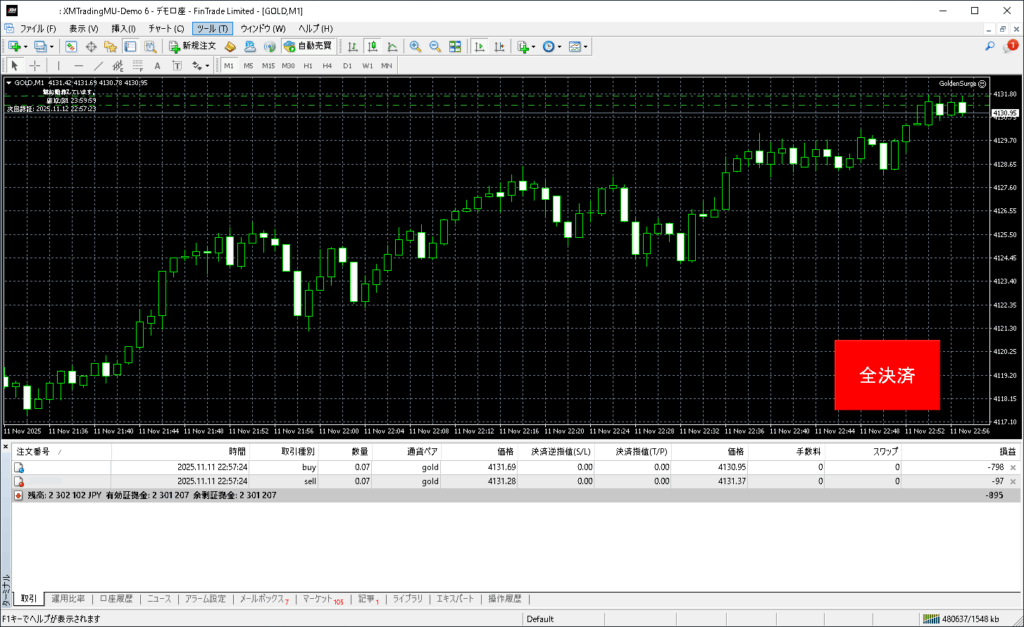This screenshot has width=1024, height=627.
Task: Click the New Order (新規注文) toolbar button
Action: (192, 46)
